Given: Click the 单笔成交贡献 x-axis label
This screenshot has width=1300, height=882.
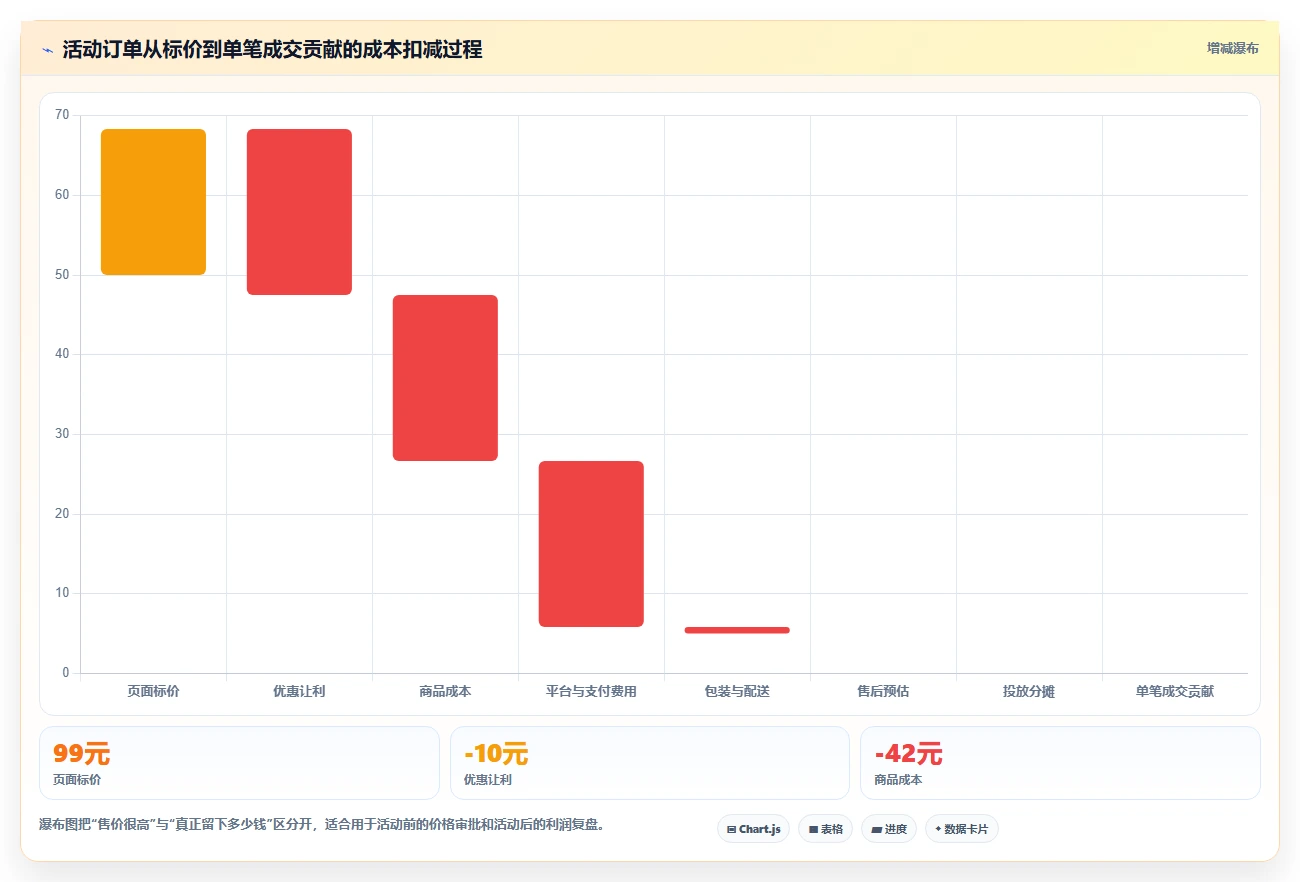Looking at the screenshot, I should 1175,691.
